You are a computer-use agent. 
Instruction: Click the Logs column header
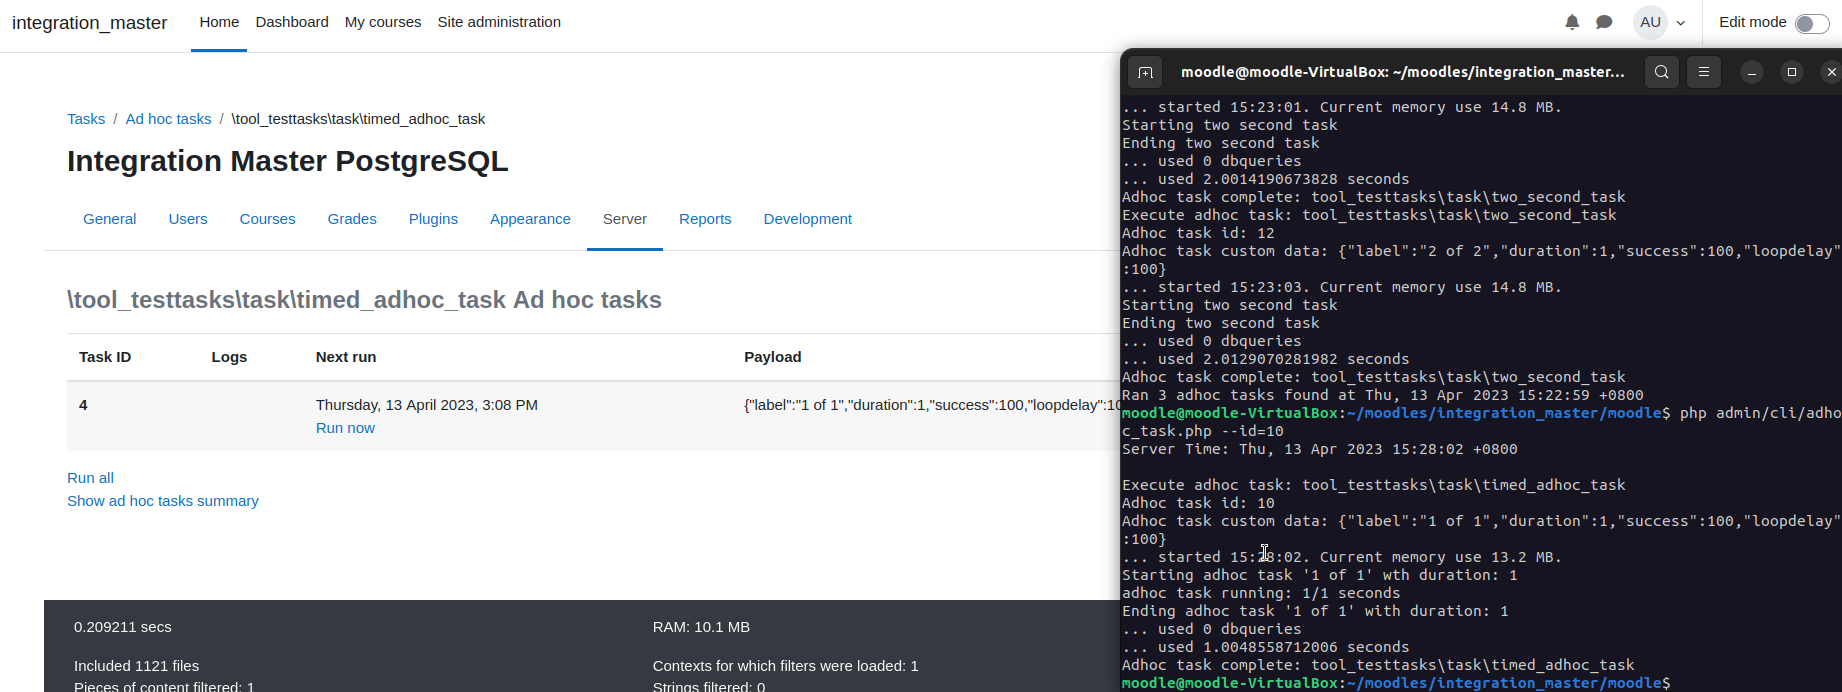pos(229,357)
